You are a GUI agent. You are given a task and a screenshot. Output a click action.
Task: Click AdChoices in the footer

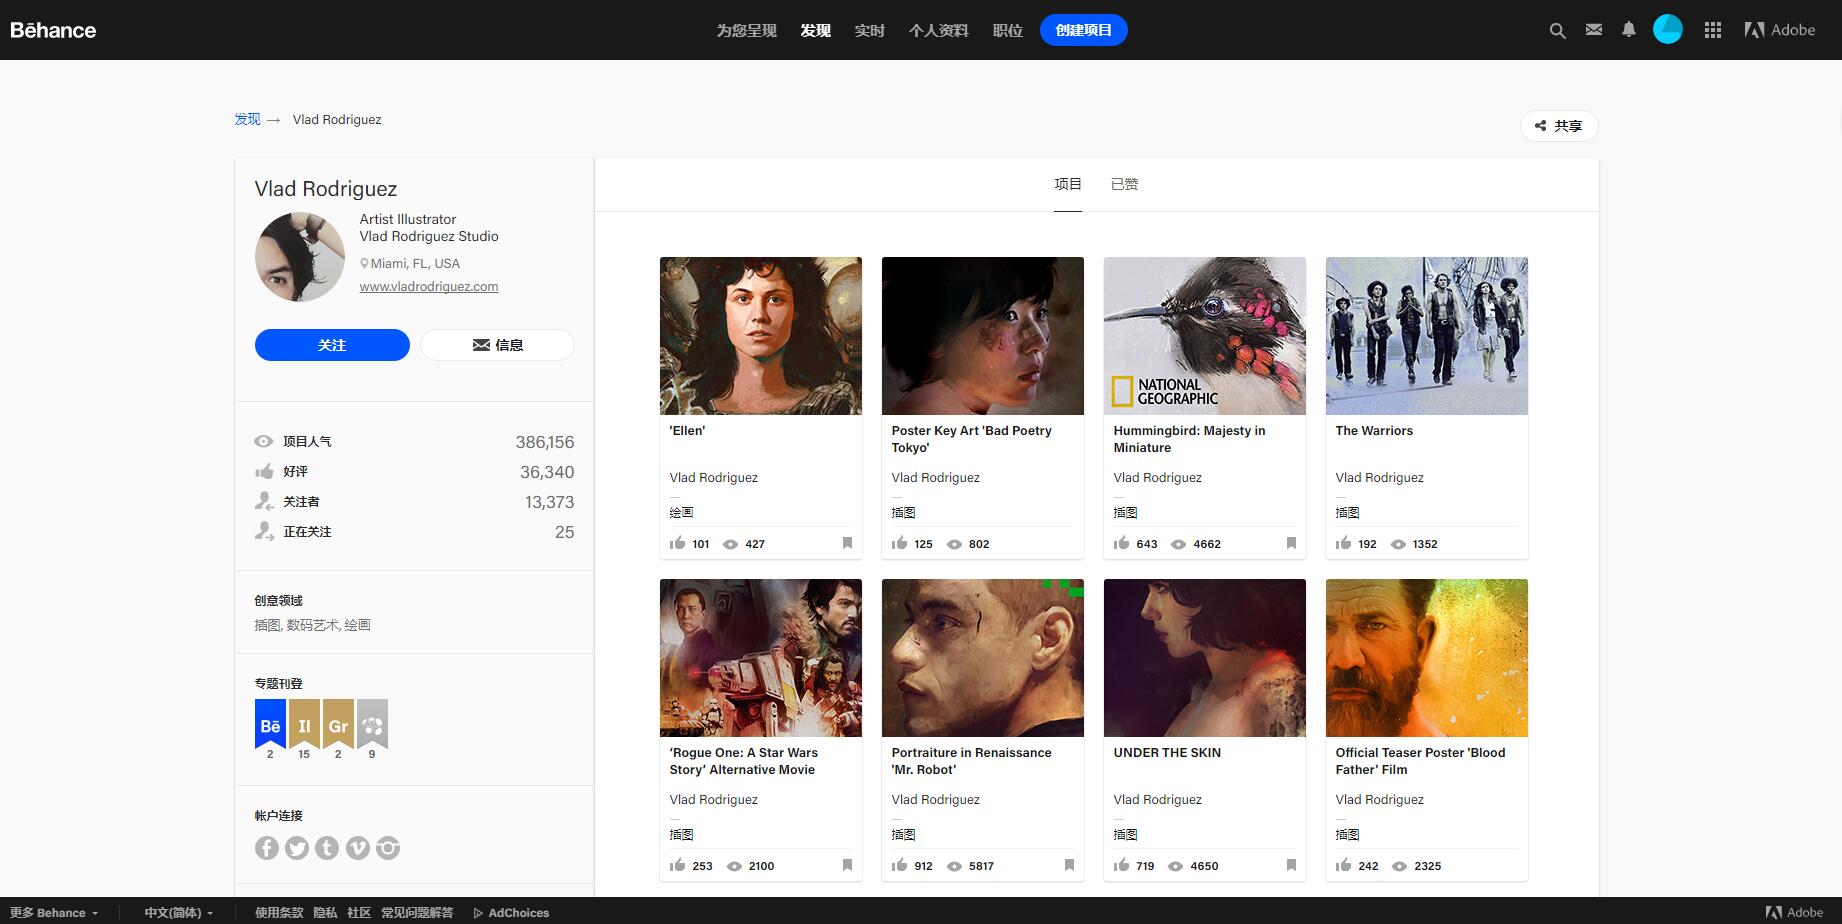[512, 912]
